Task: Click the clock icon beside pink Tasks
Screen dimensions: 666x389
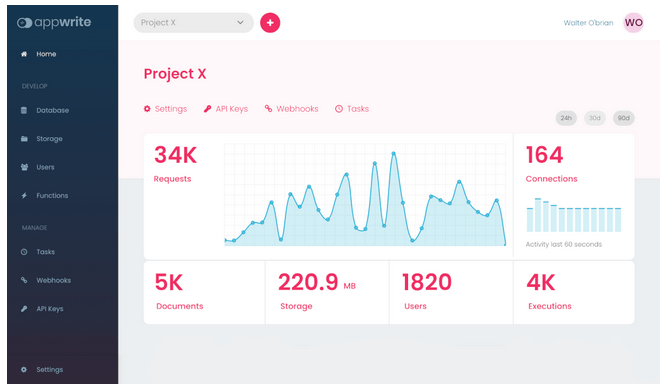Action: click(x=339, y=109)
